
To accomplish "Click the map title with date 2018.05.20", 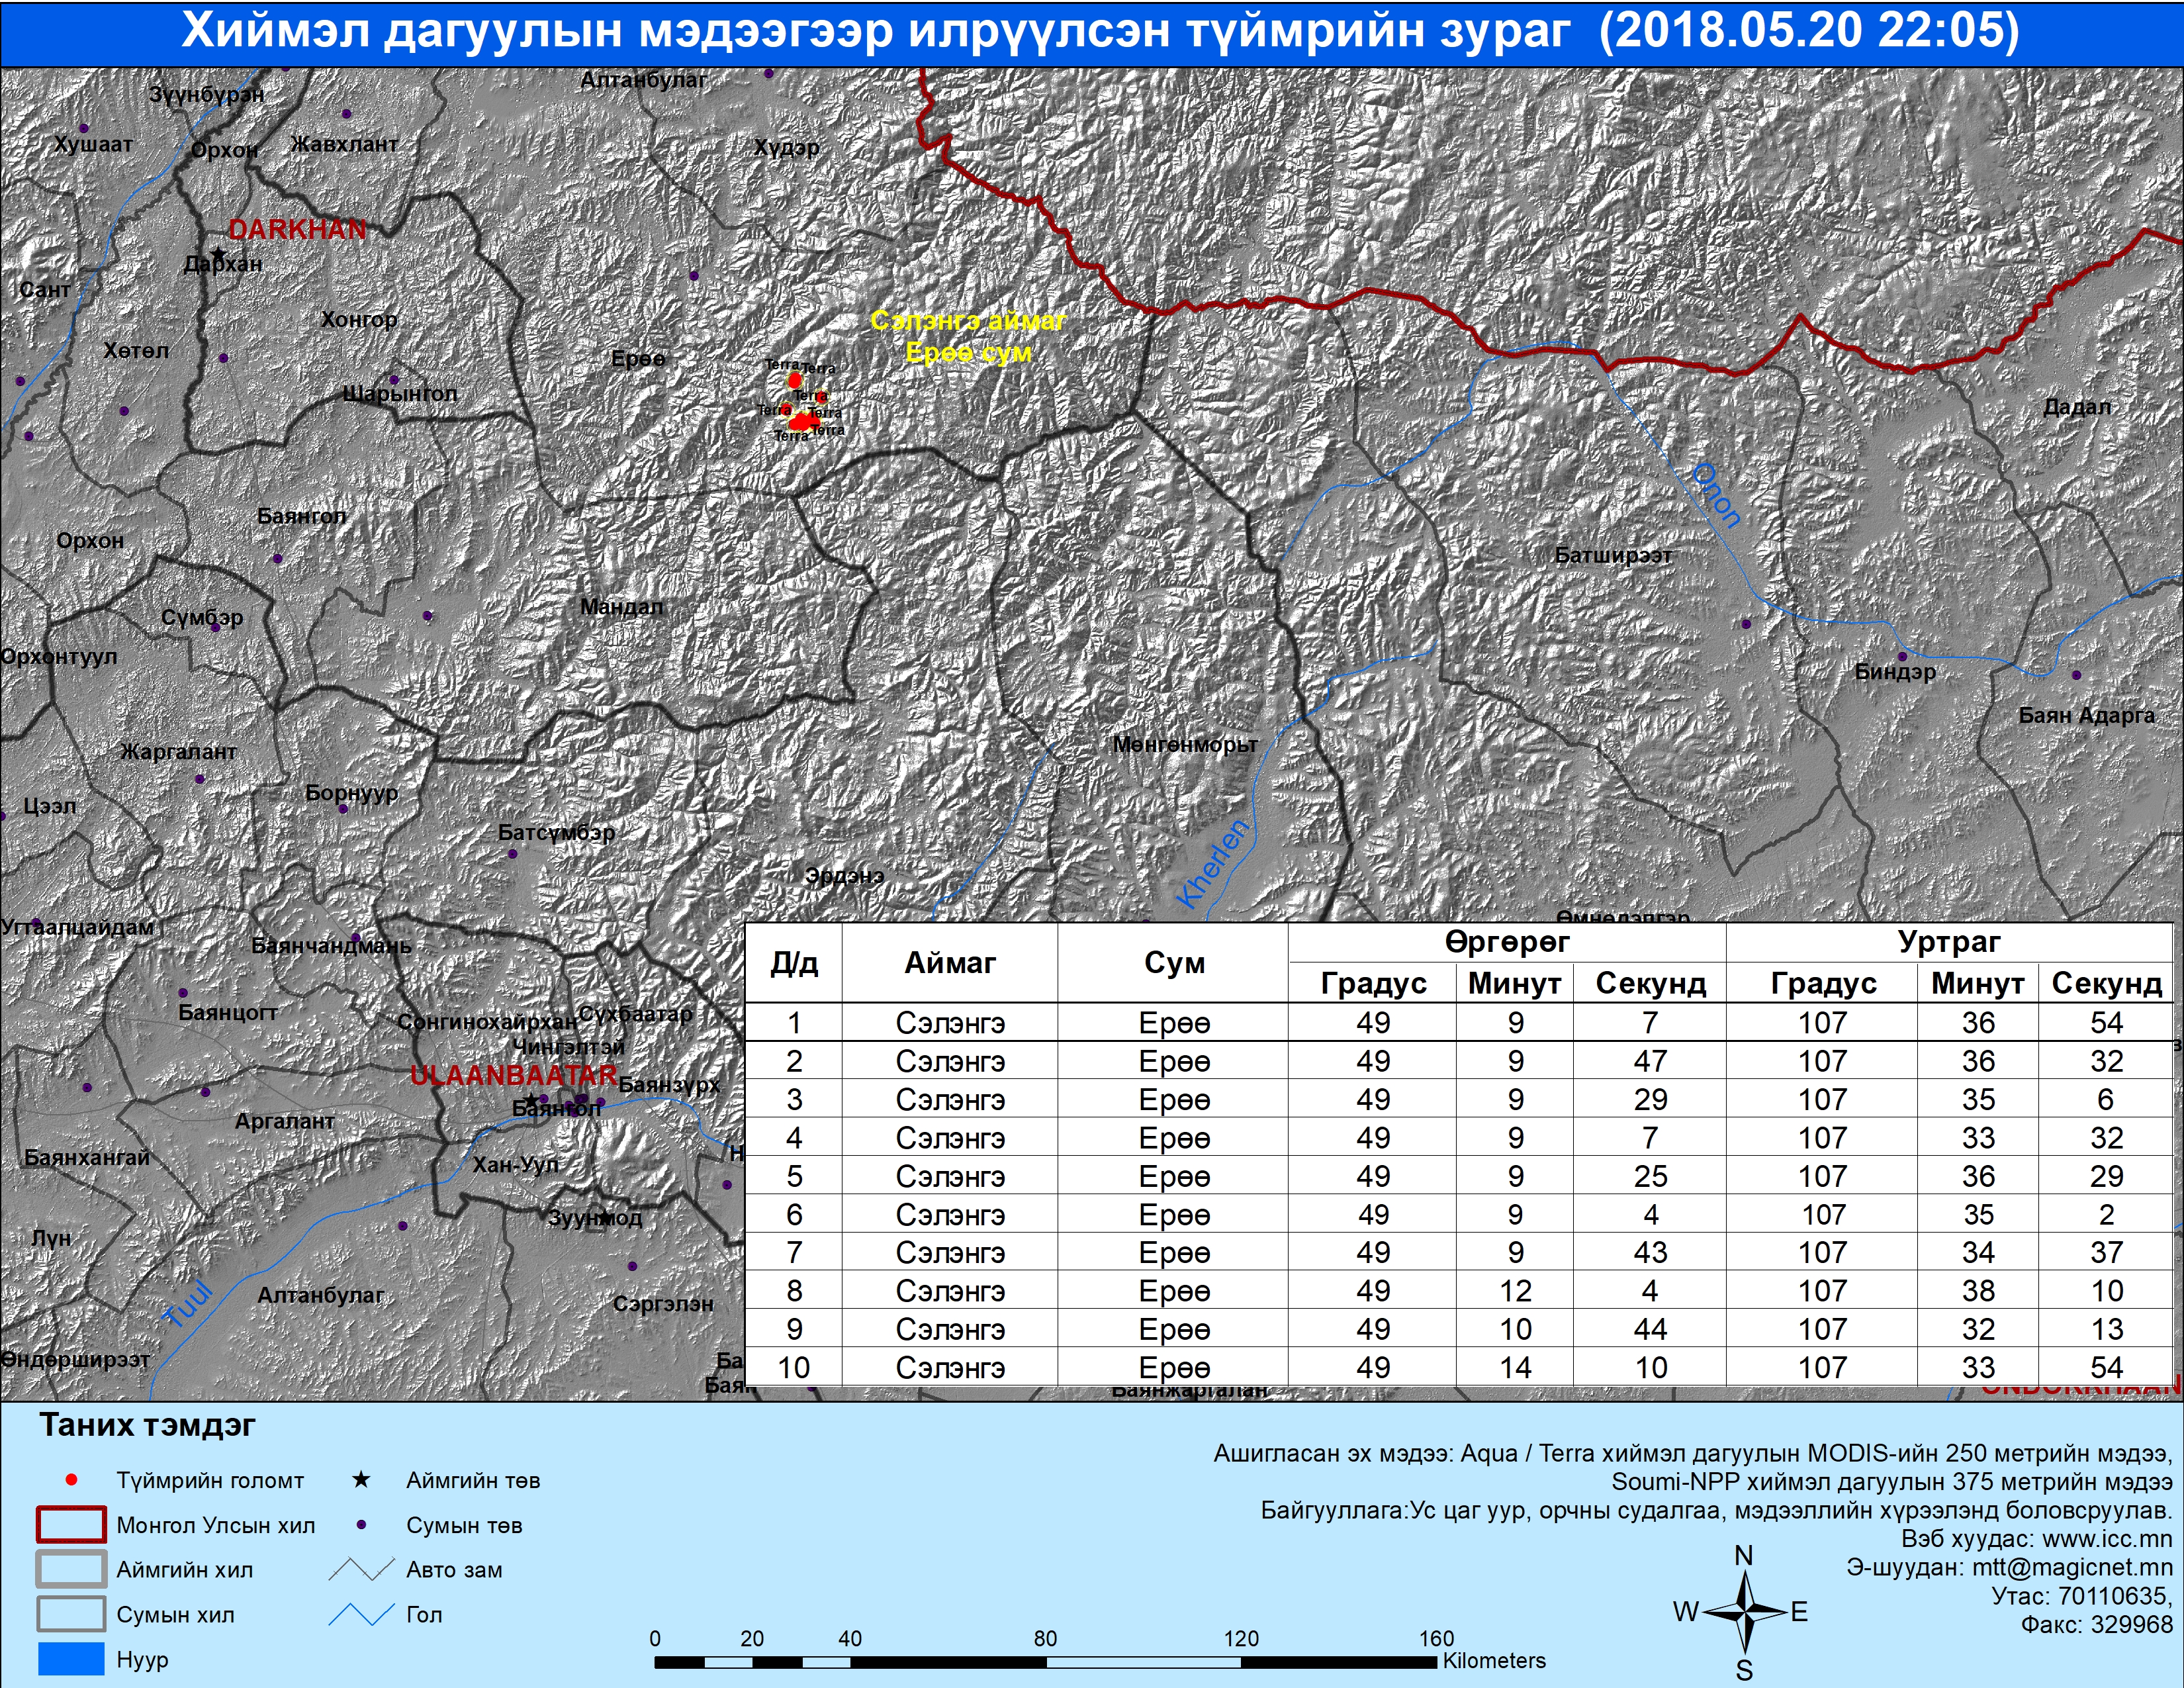I will coord(1100,31).
